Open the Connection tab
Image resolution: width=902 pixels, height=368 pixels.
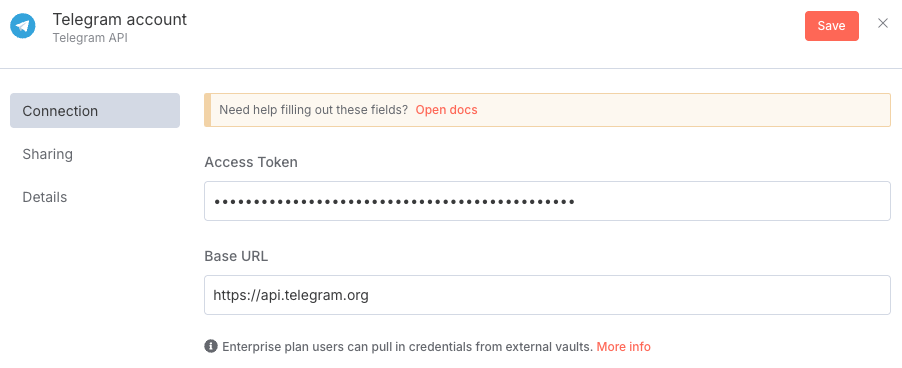click(95, 110)
